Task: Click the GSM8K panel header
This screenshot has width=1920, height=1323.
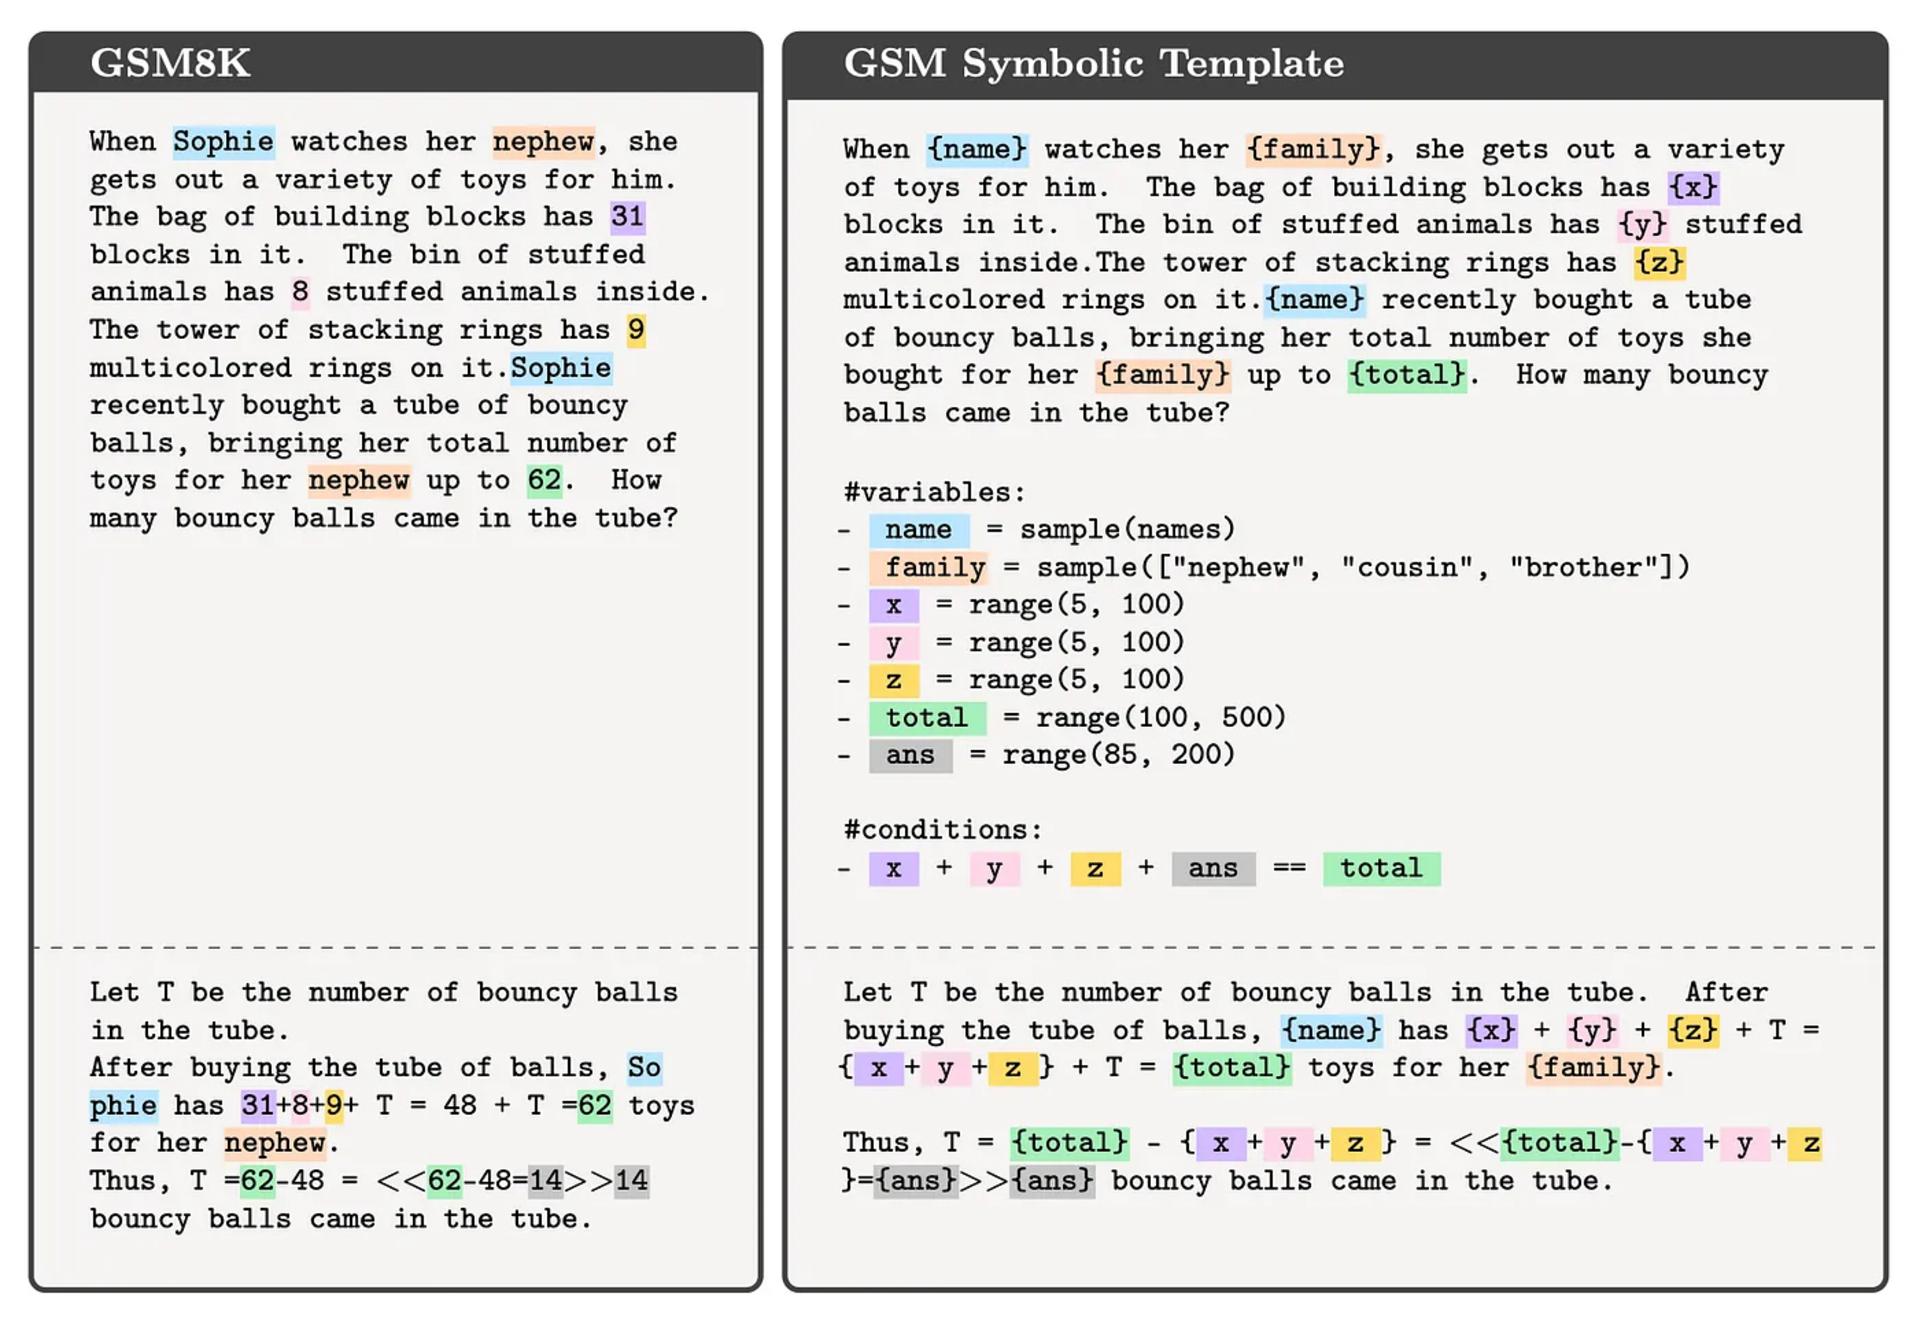Action: (395, 63)
